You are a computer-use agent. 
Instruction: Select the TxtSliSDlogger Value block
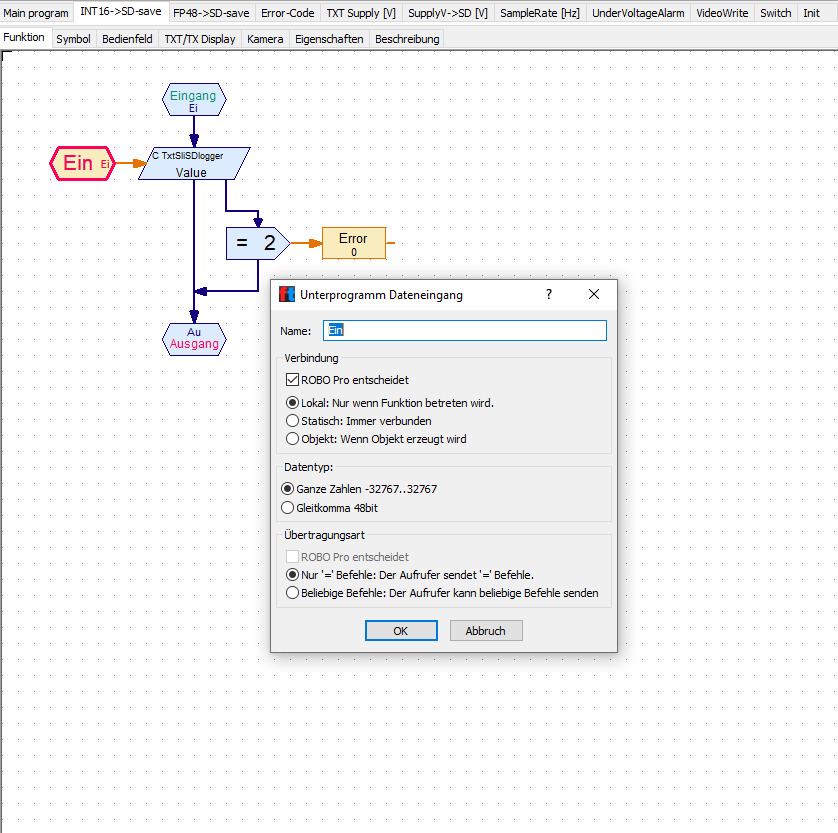pos(194,164)
